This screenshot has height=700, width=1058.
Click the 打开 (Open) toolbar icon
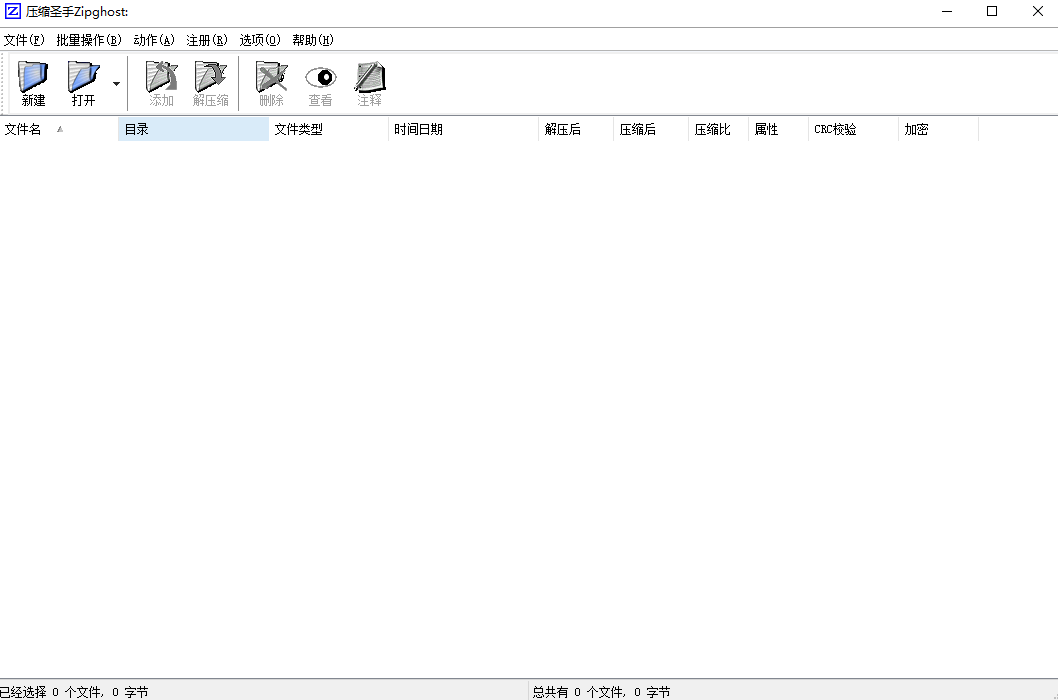point(81,80)
